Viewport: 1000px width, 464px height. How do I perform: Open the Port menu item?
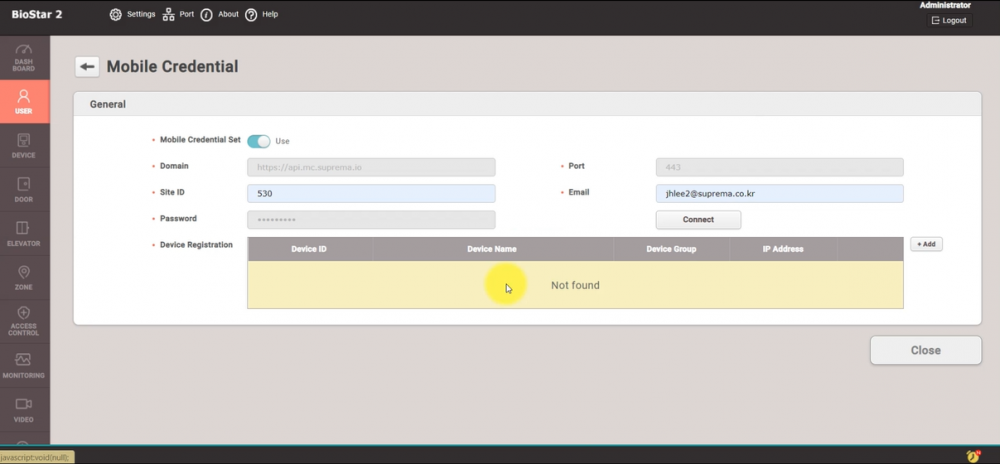(179, 15)
